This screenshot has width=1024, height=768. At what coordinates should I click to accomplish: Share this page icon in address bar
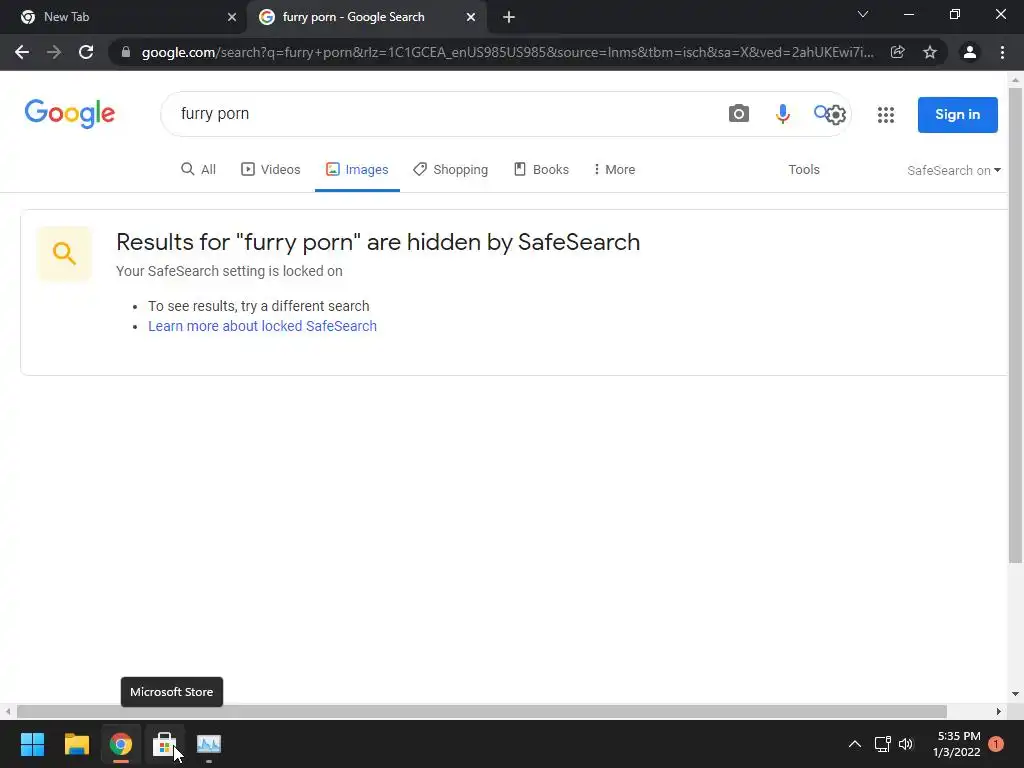coord(898,52)
